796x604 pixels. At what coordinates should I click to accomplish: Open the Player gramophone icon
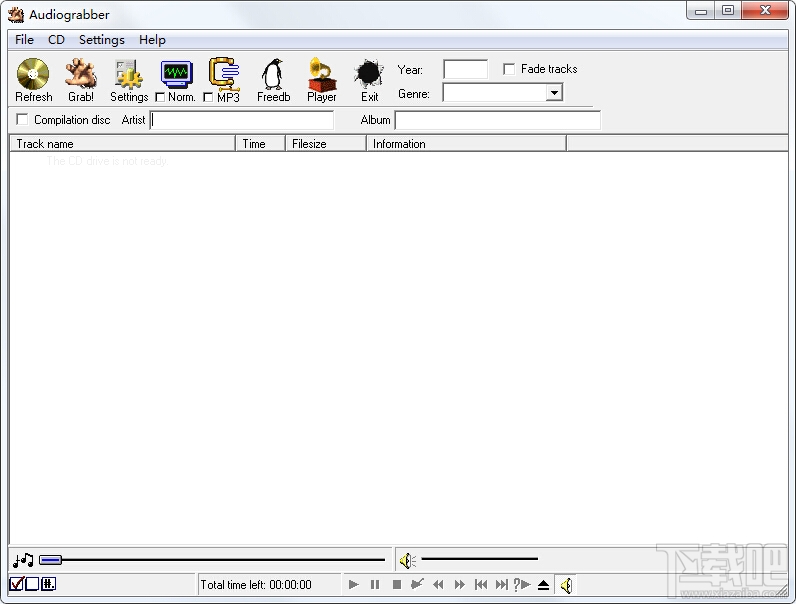[321, 74]
